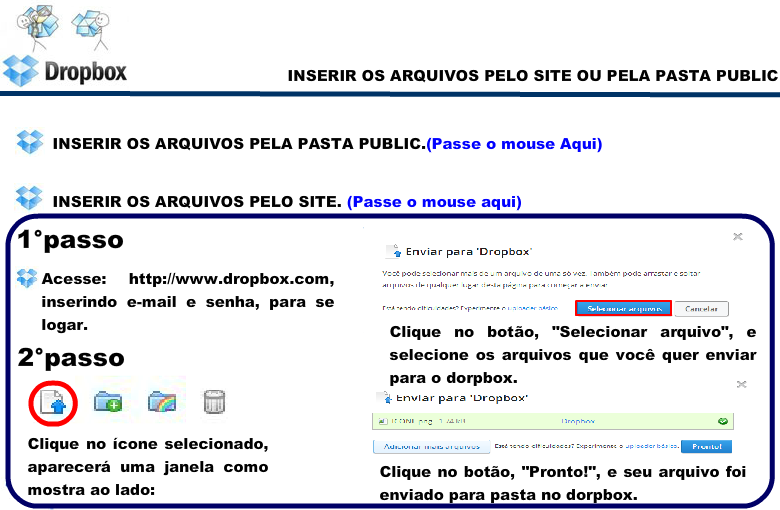Image resolution: width=780 pixels, height=510 pixels.
Task: Click the blue 'Selecionar arquivos' button
Action: tap(623, 308)
